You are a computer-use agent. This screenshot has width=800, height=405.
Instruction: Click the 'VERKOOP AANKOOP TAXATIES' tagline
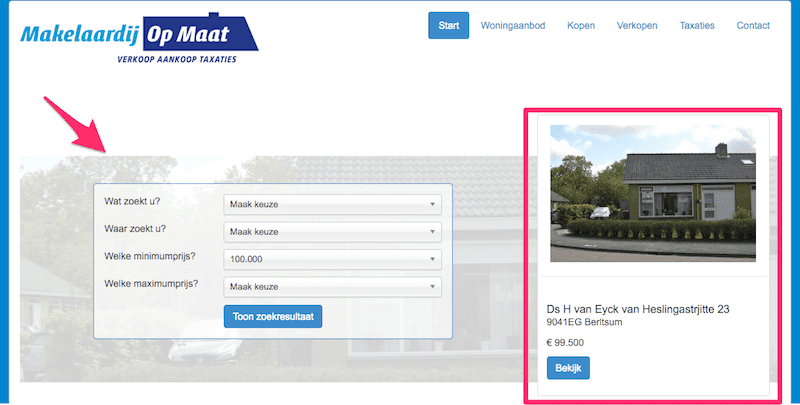tap(177, 60)
